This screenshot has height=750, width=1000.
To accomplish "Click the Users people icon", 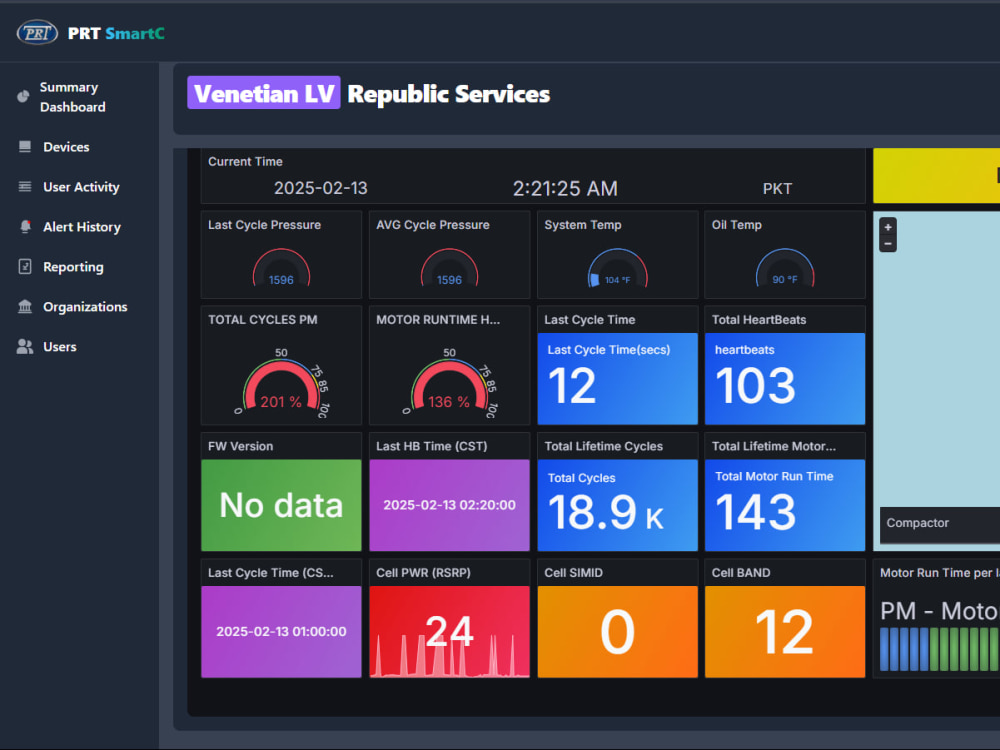I will point(25,347).
